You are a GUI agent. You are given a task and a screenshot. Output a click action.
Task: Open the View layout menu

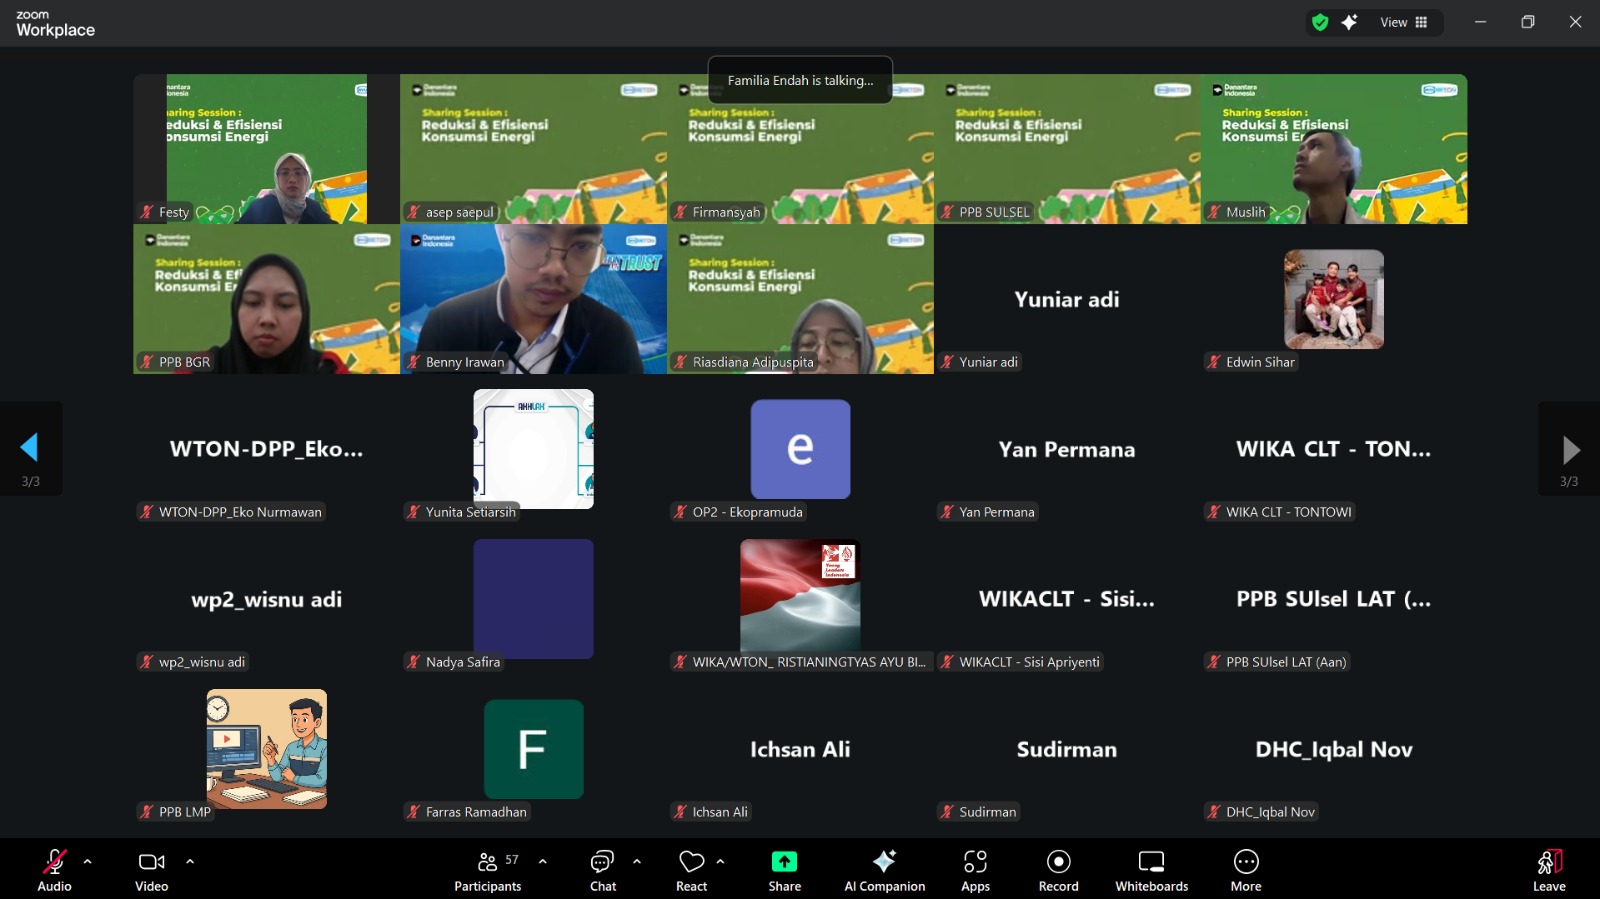click(x=1404, y=22)
